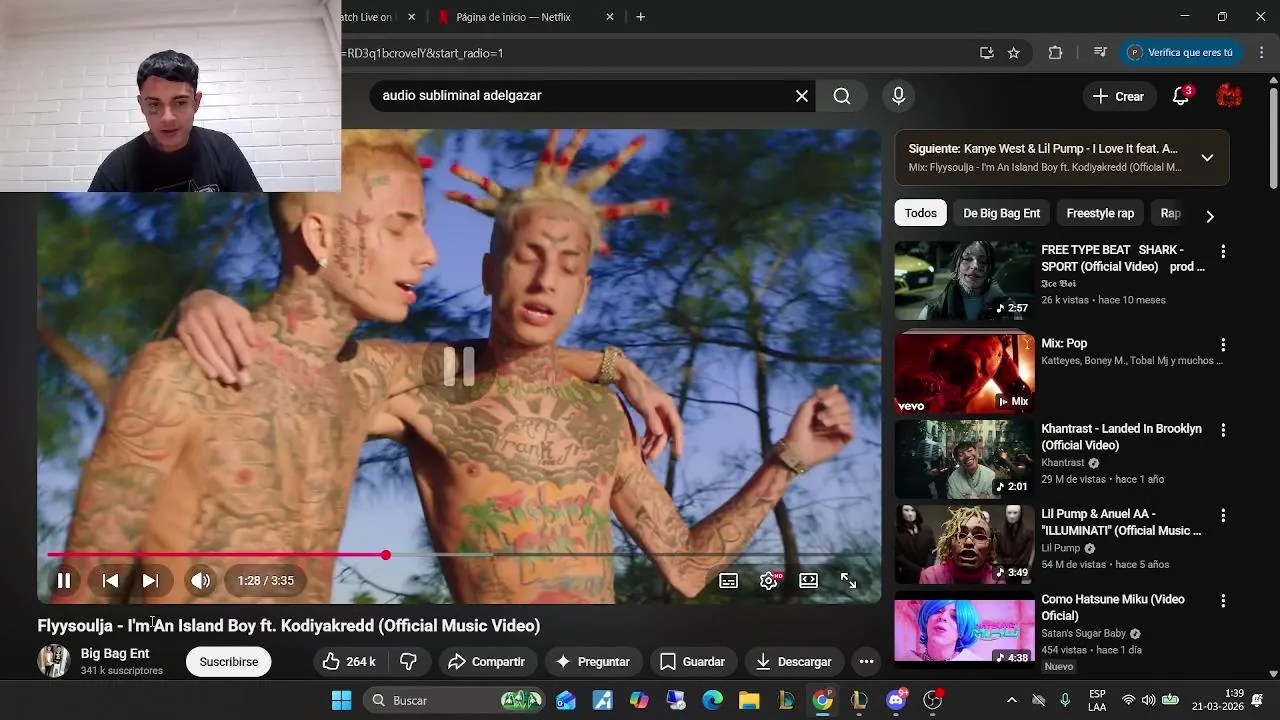This screenshot has width=1280, height=720.
Task: Subscribe to Big Bag Ent channel
Action: (228, 662)
